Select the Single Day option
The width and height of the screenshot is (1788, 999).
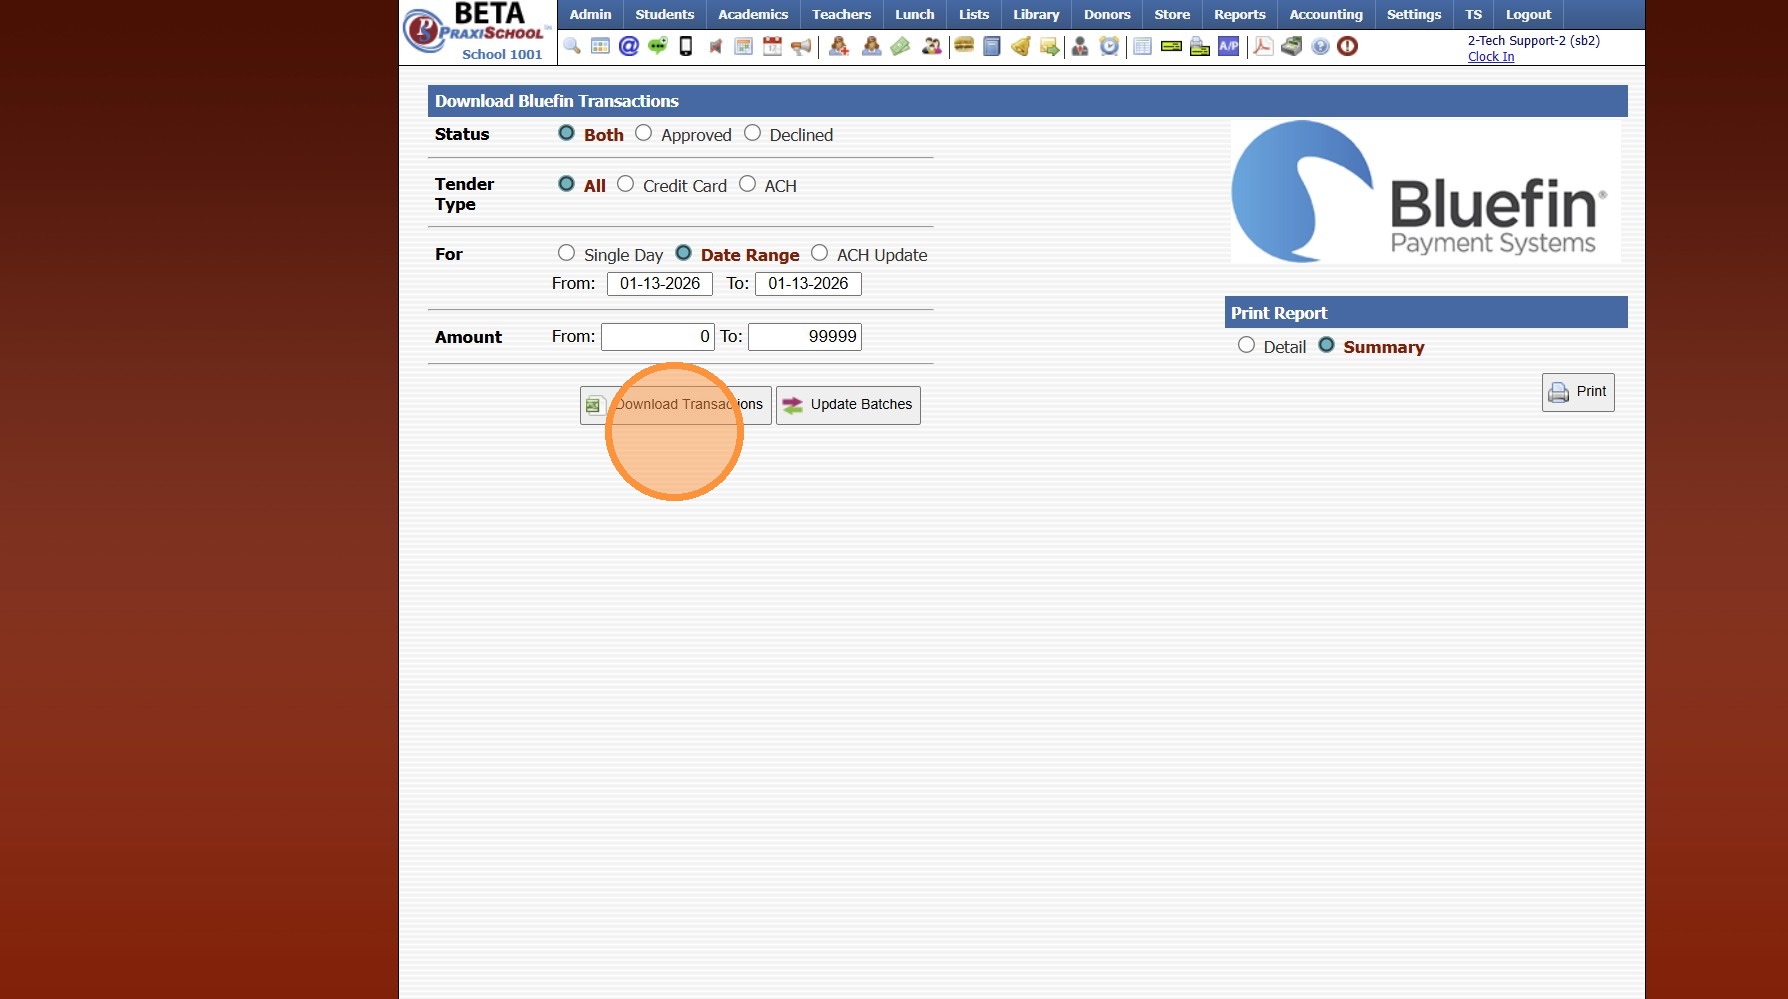(566, 253)
